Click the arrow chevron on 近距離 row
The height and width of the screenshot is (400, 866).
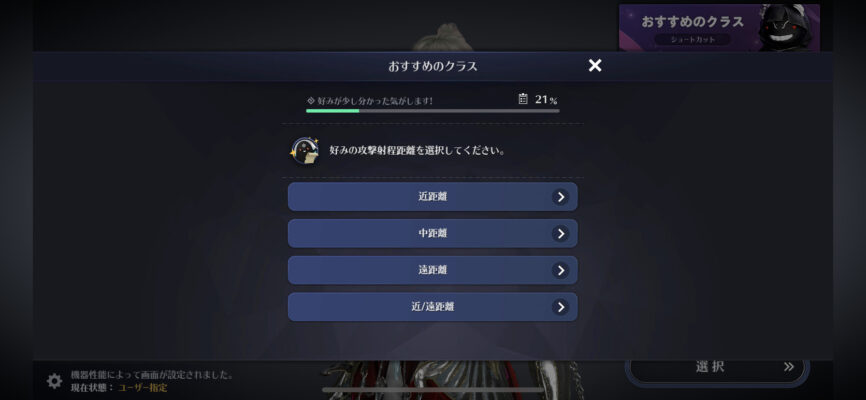click(x=561, y=197)
